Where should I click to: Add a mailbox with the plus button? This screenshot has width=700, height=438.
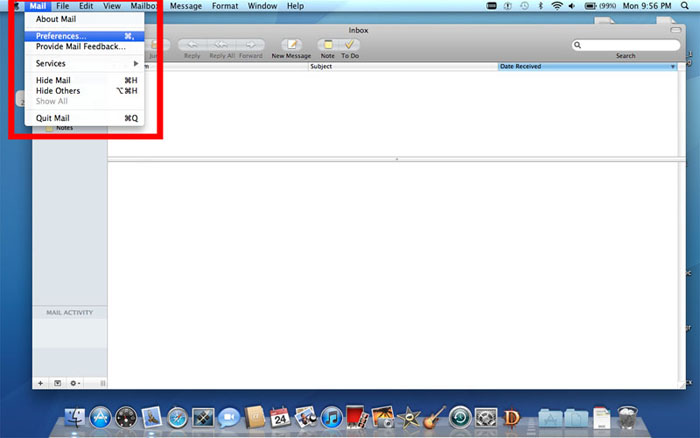(x=41, y=383)
